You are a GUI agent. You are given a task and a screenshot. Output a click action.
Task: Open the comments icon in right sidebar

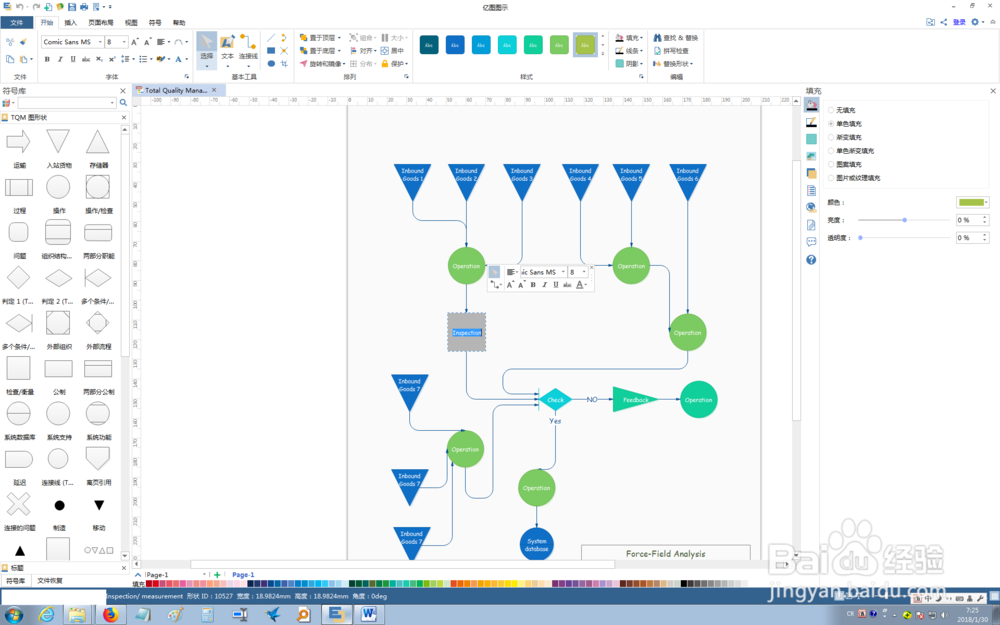tap(811, 242)
